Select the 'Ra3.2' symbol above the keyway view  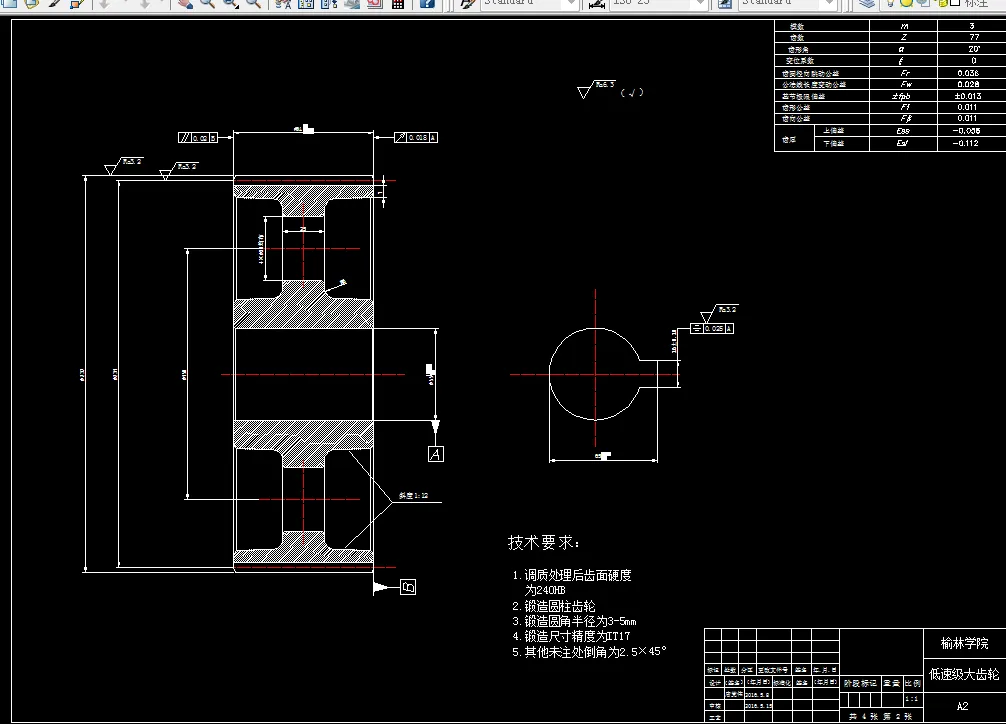pos(719,313)
